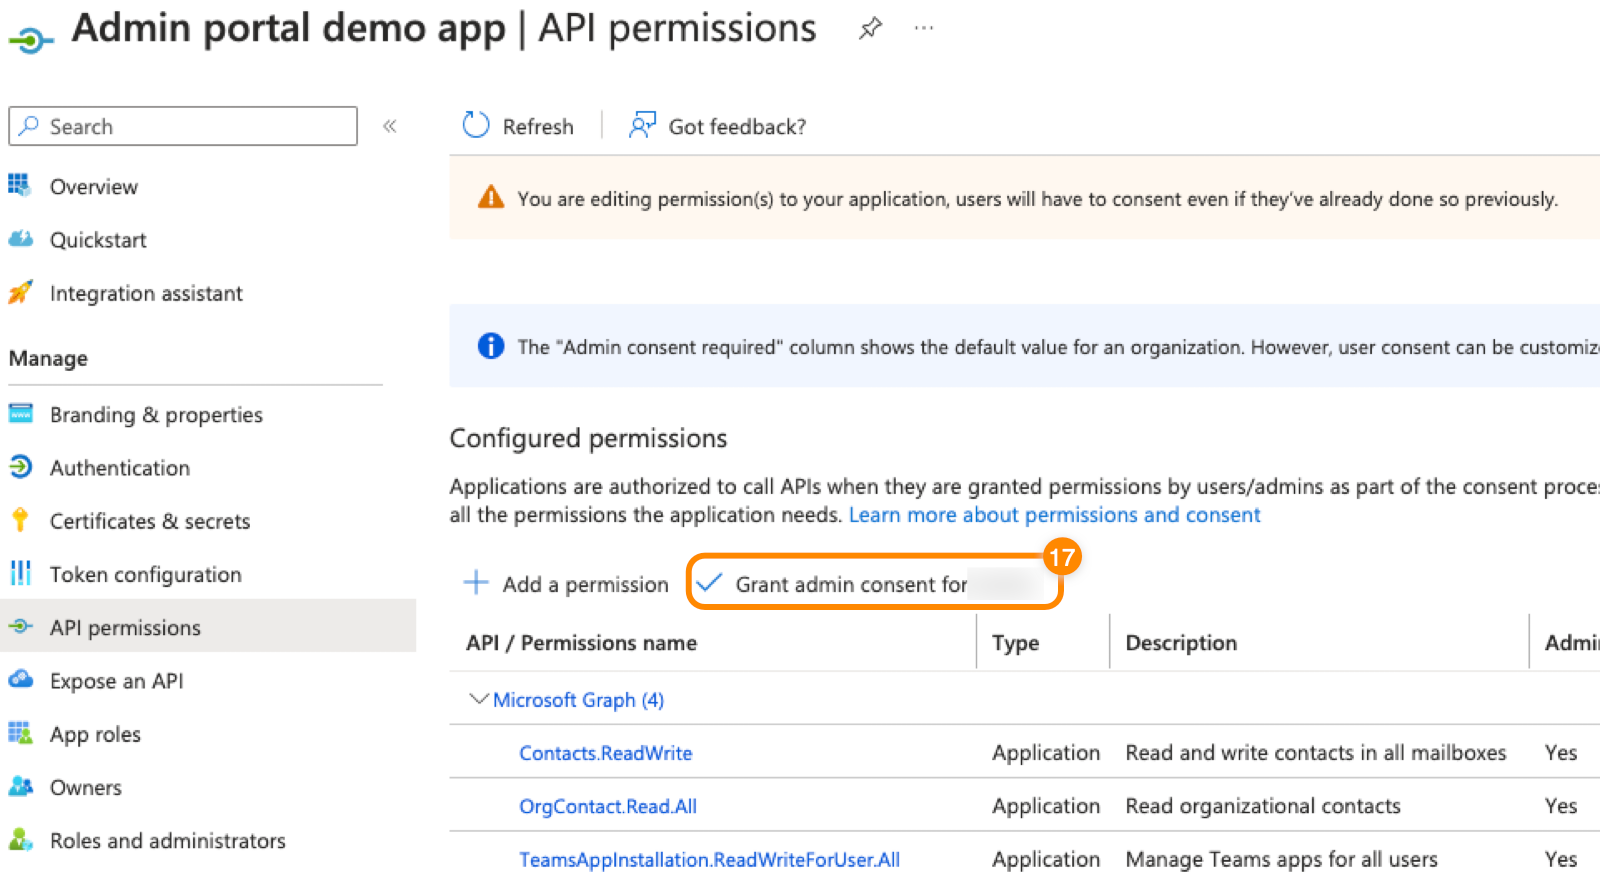Click the Quickstart cloud icon
Screen dimensions: 1600x880
[x=20, y=239]
